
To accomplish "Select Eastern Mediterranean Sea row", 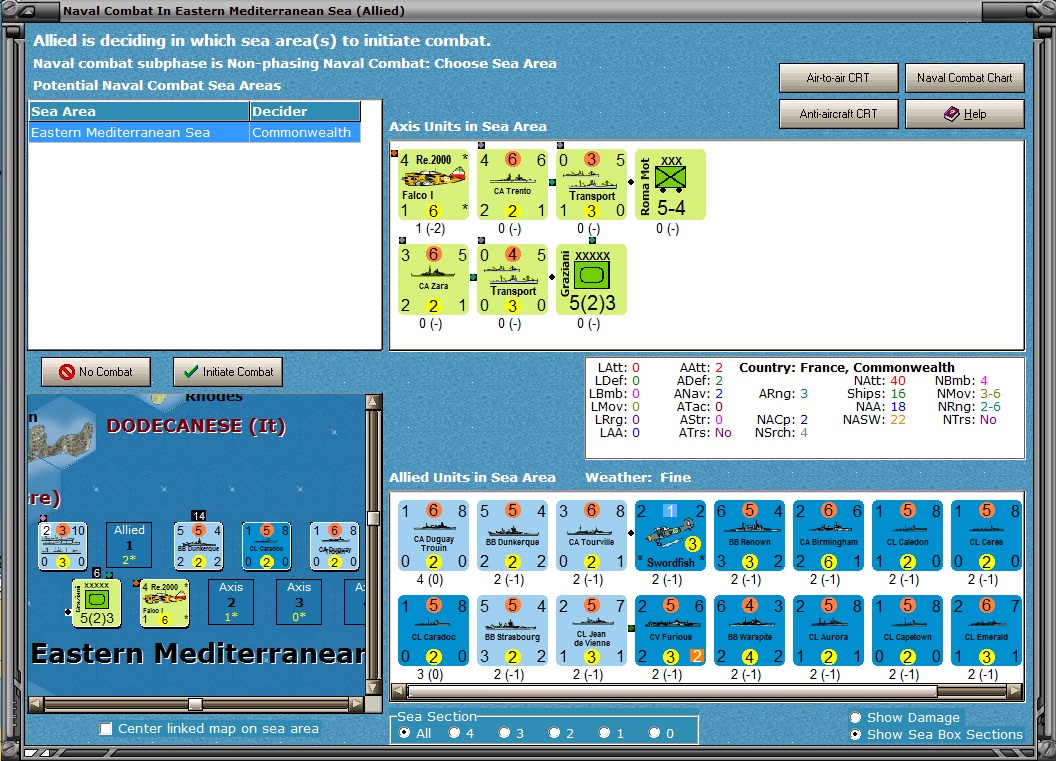I will [195, 133].
